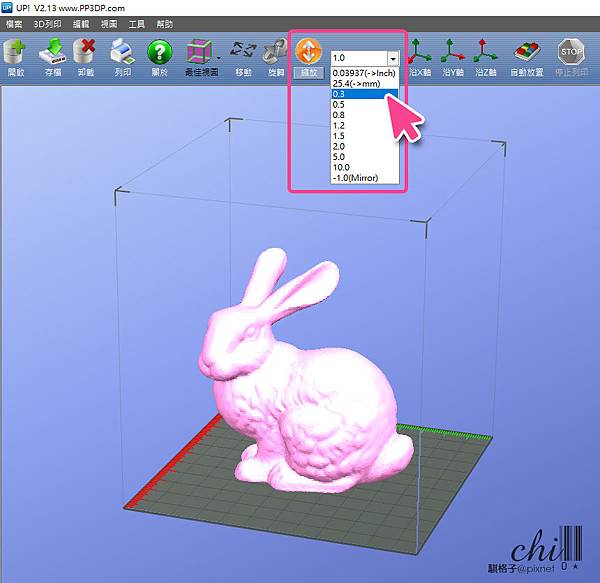Click the Print (列印) printer icon
The width and height of the screenshot is (600, 583).
tap(122, 52)
